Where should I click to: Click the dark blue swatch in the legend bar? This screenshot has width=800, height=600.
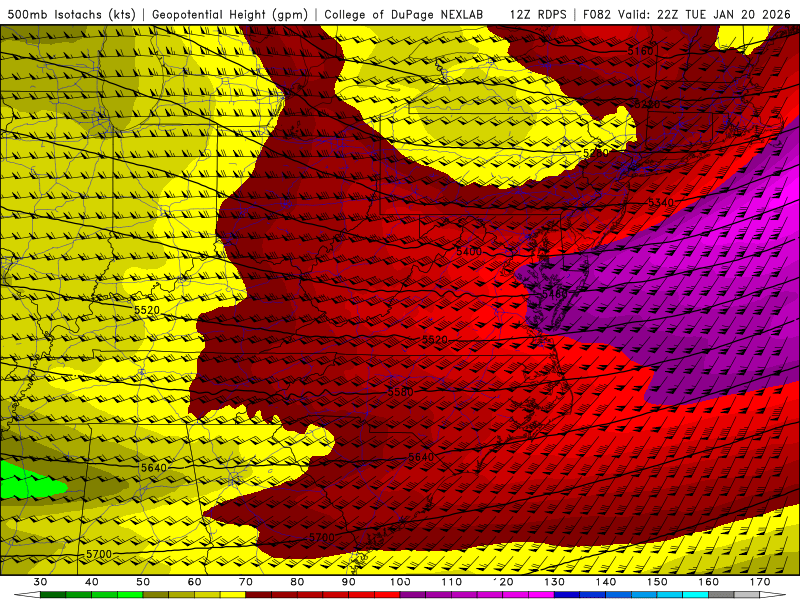tap(567, 593)
